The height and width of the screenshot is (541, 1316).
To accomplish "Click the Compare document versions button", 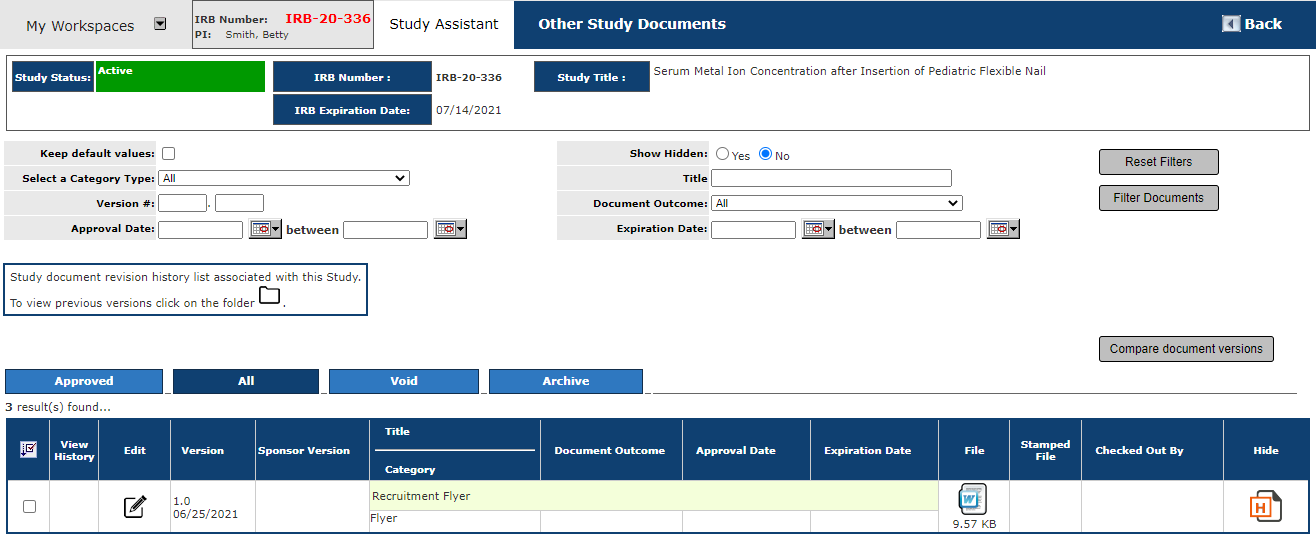I will point(1186,349).
